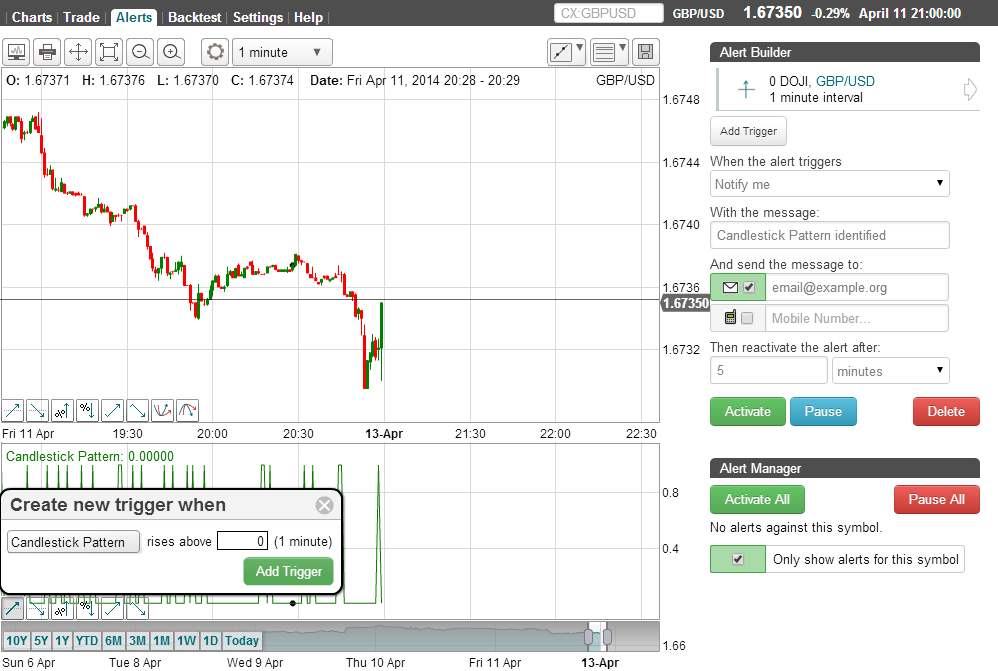Set chart range to Today

click(x=242, y=640)
